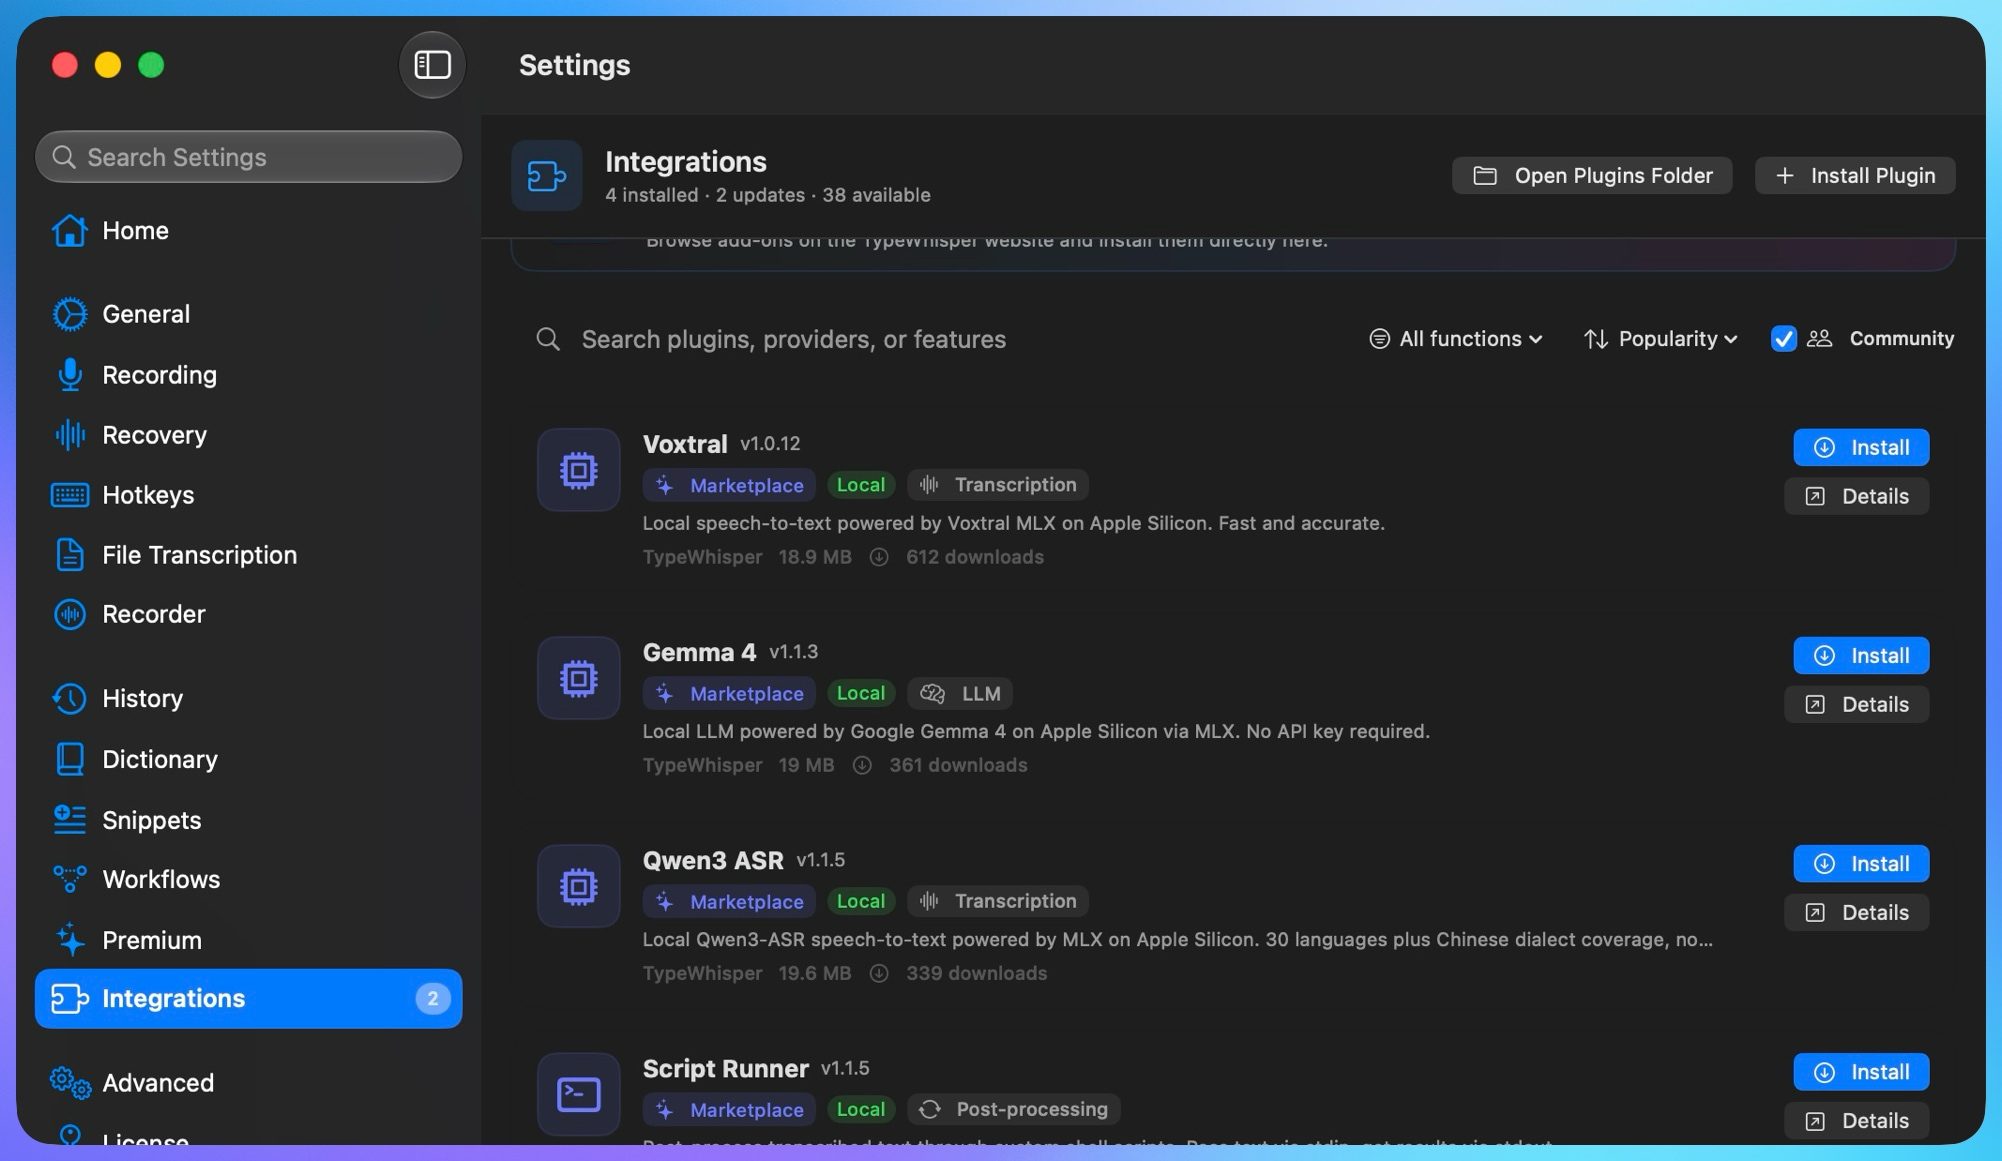The height and width of the screenshot is (1161, 2002).
Task: Select the Integrations sidebar item
Action: pos(248,998)
